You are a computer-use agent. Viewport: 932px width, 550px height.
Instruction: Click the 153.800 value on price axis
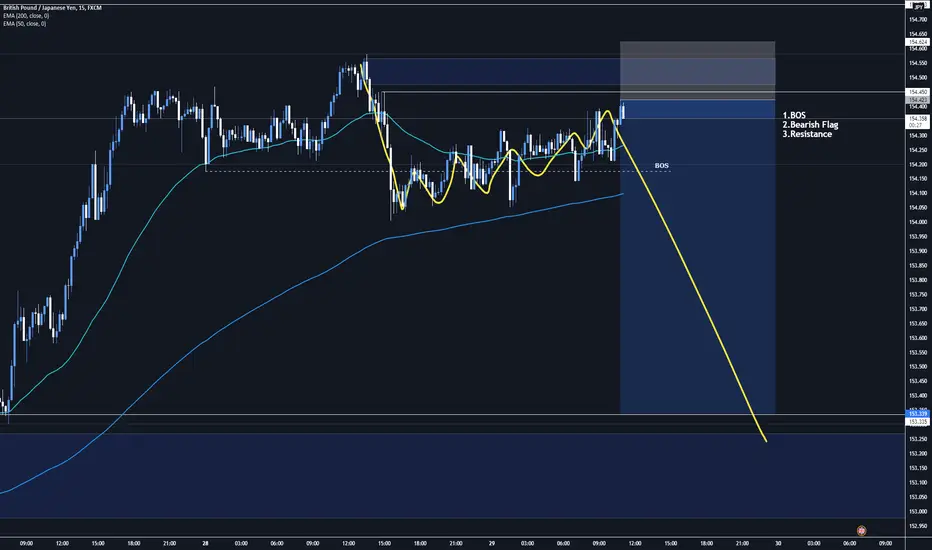click(918, 279)
